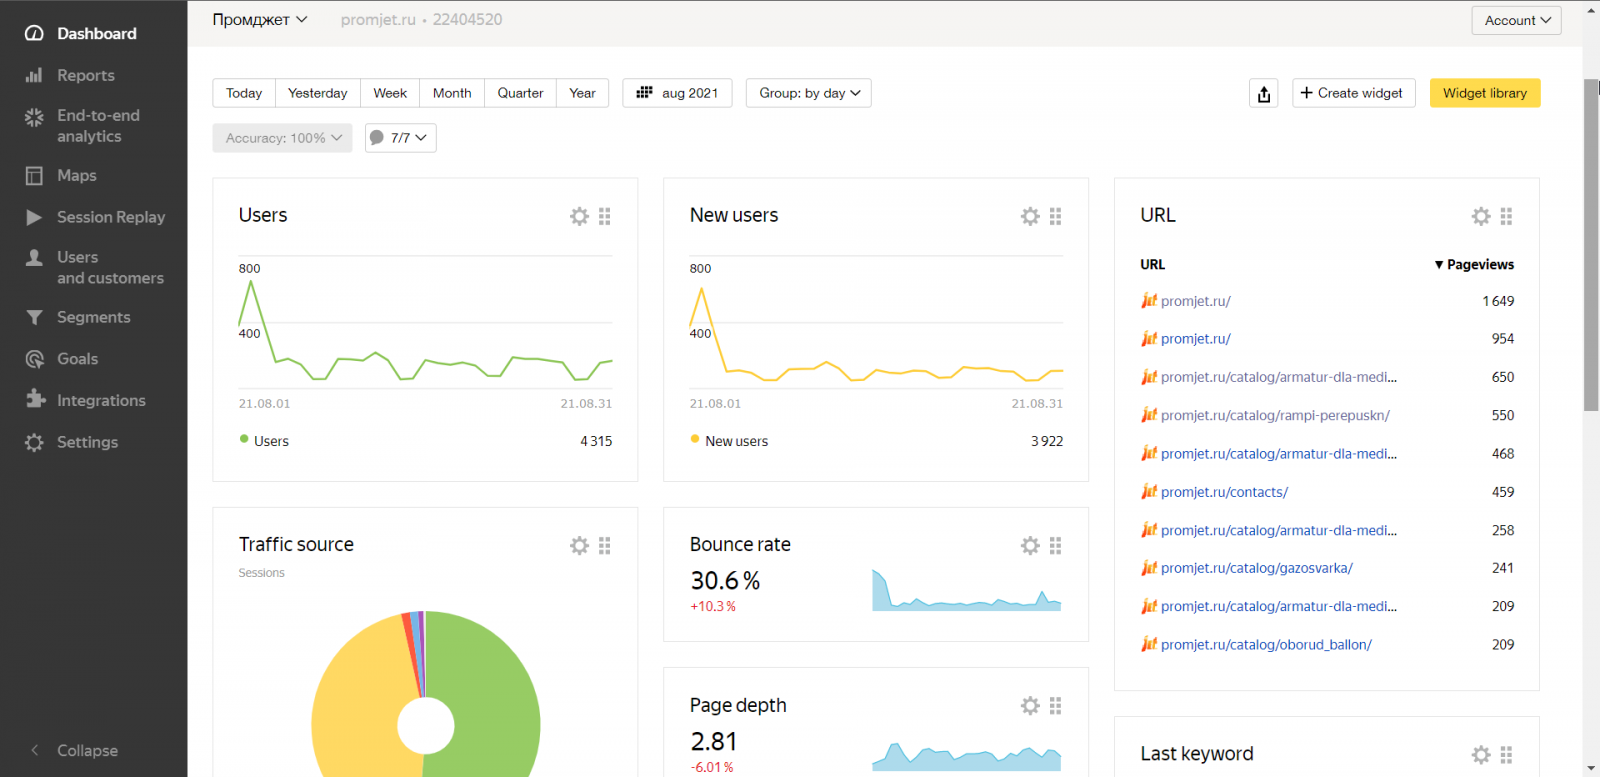The width and height of the screenshot is (1600, 777).
Task: Open promjet.ru/catalog/oborud_ballon/ link
Action: point(1266,645)
